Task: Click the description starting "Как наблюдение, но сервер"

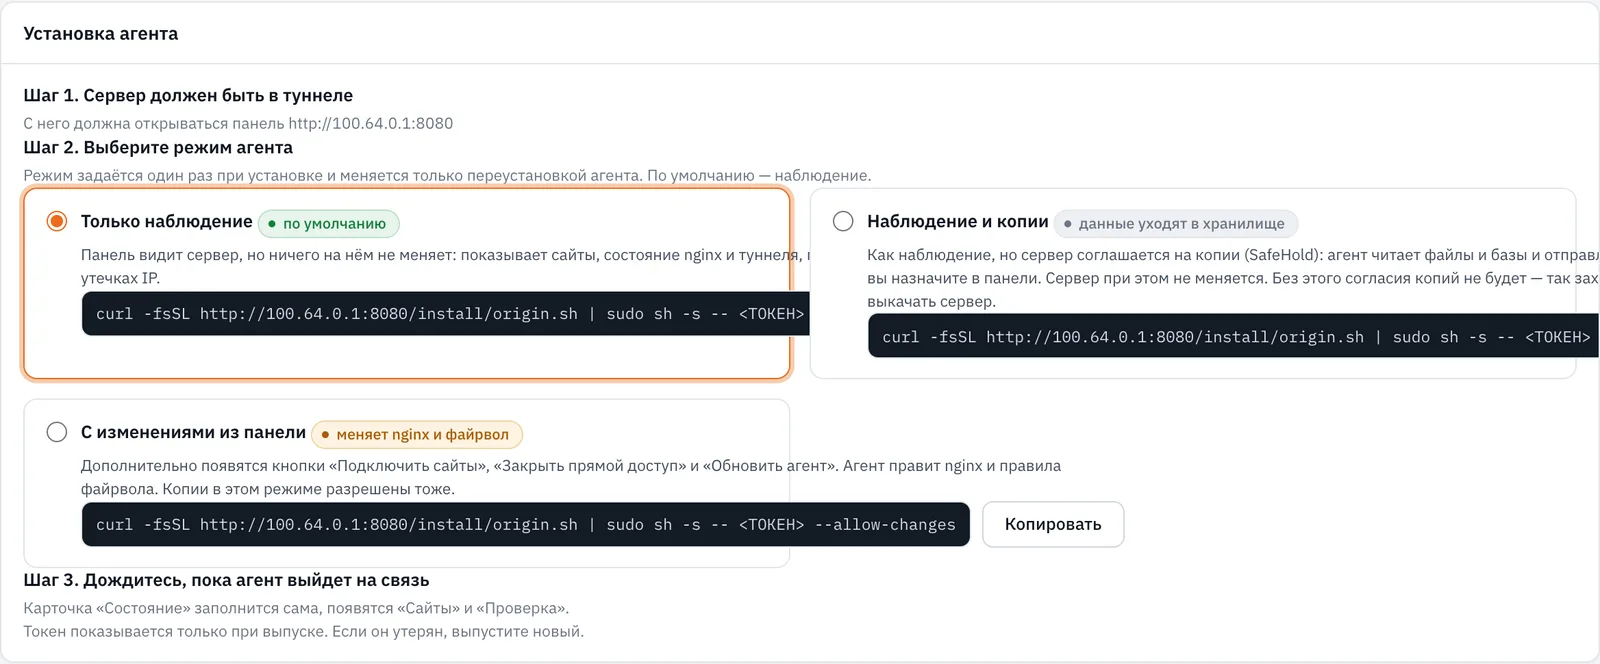Action: [x=1232, y=278]
